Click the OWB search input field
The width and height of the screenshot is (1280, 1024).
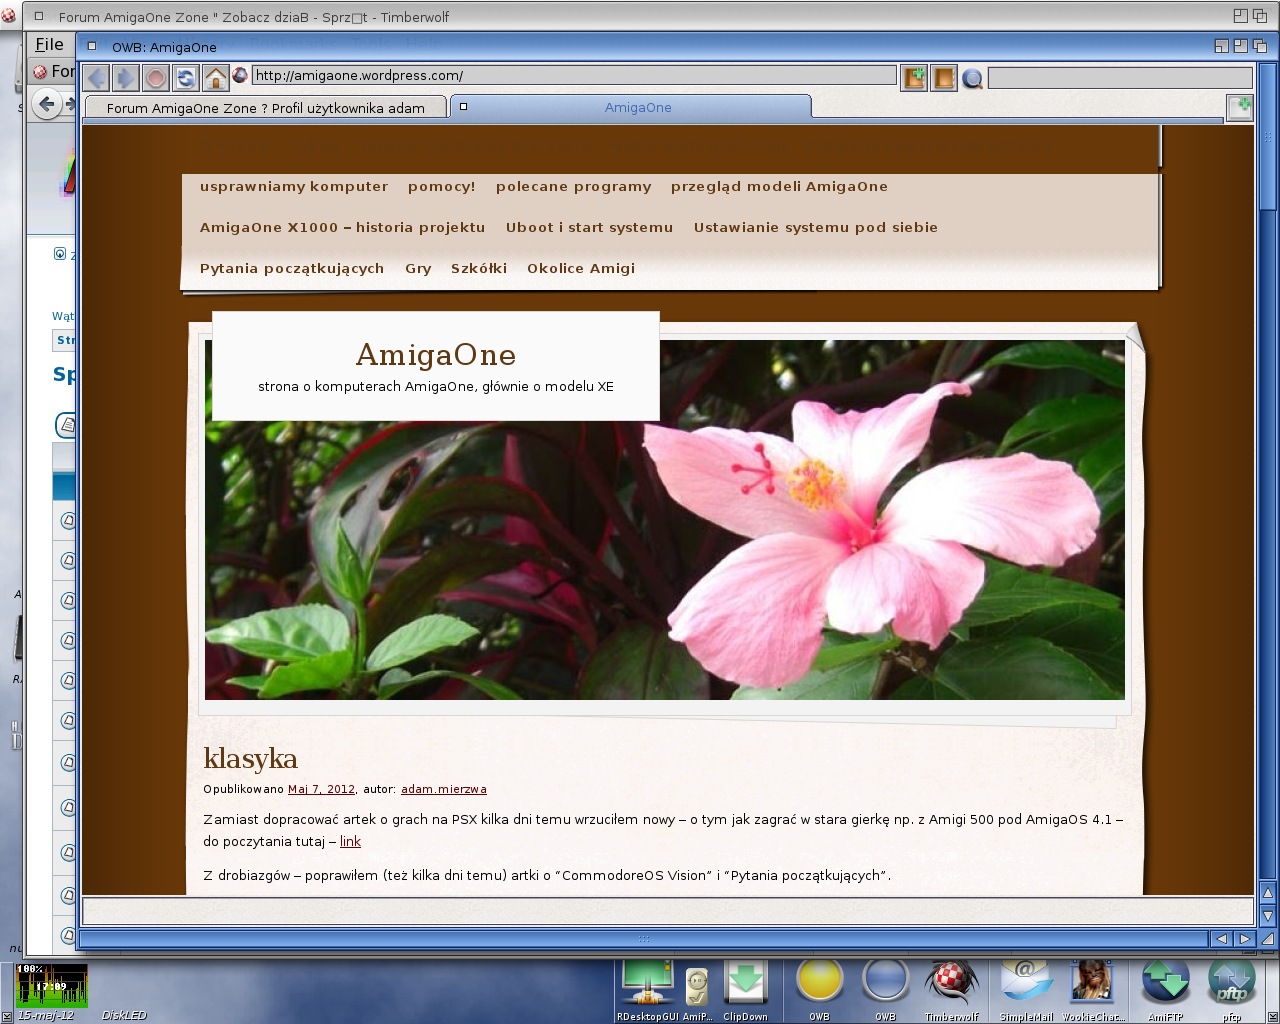point(1120,77)
